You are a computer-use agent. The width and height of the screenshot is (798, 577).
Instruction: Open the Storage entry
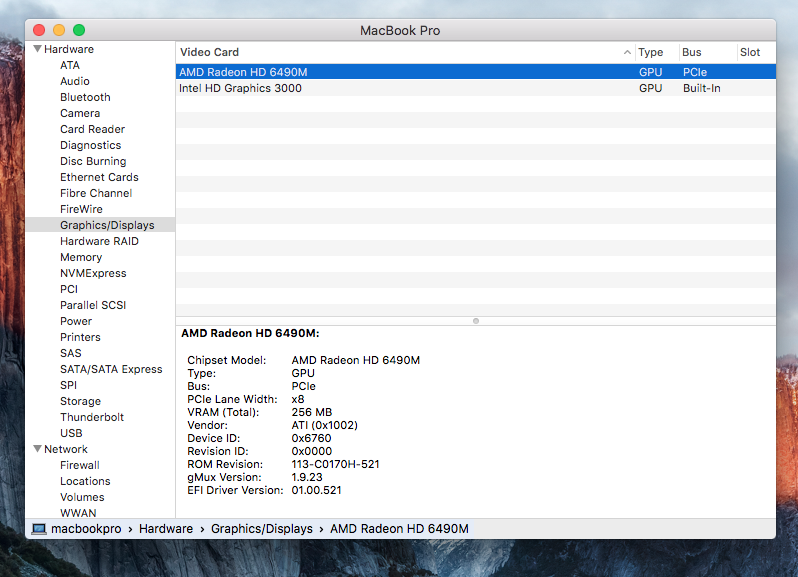coord(80,401)
